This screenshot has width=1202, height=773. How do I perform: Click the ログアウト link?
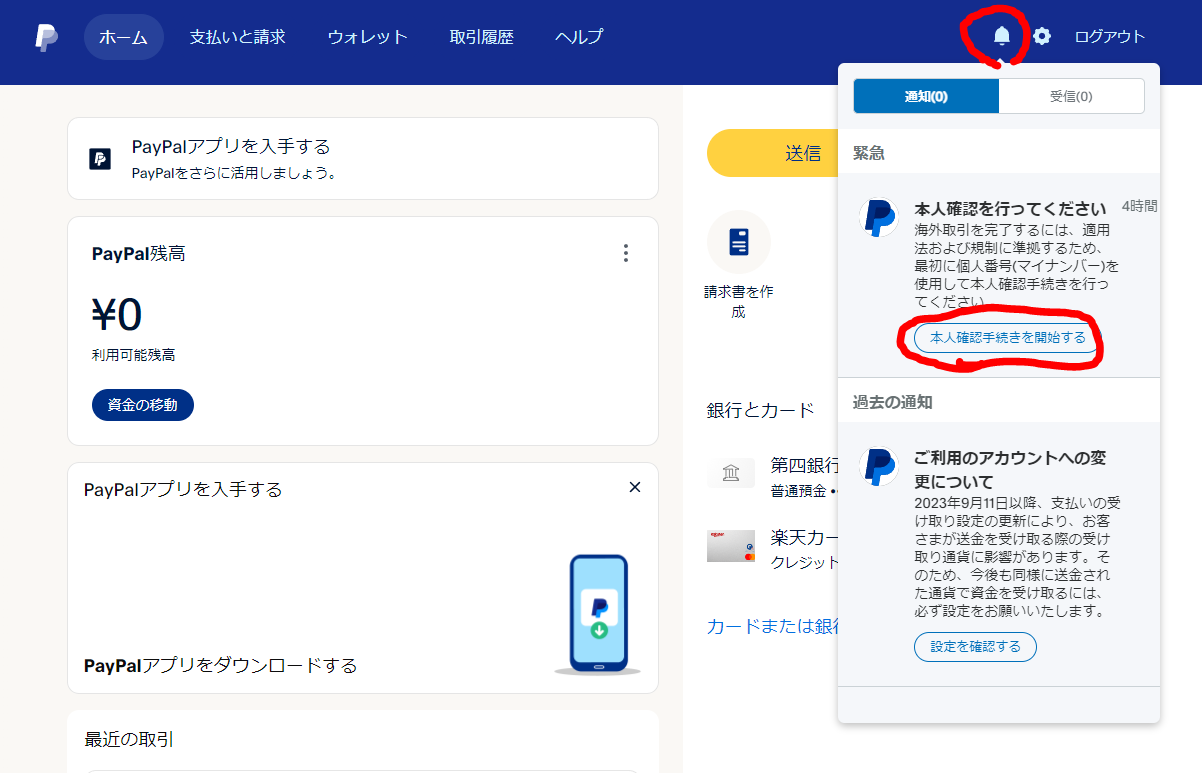click(1110, 35)
